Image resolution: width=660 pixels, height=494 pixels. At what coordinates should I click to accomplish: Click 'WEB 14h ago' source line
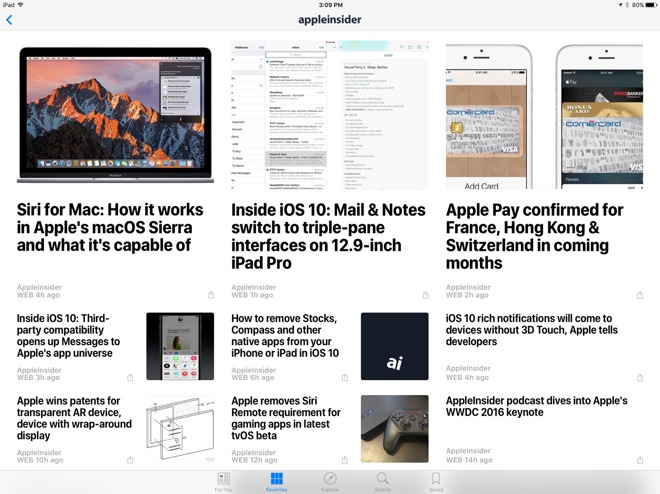469,460
